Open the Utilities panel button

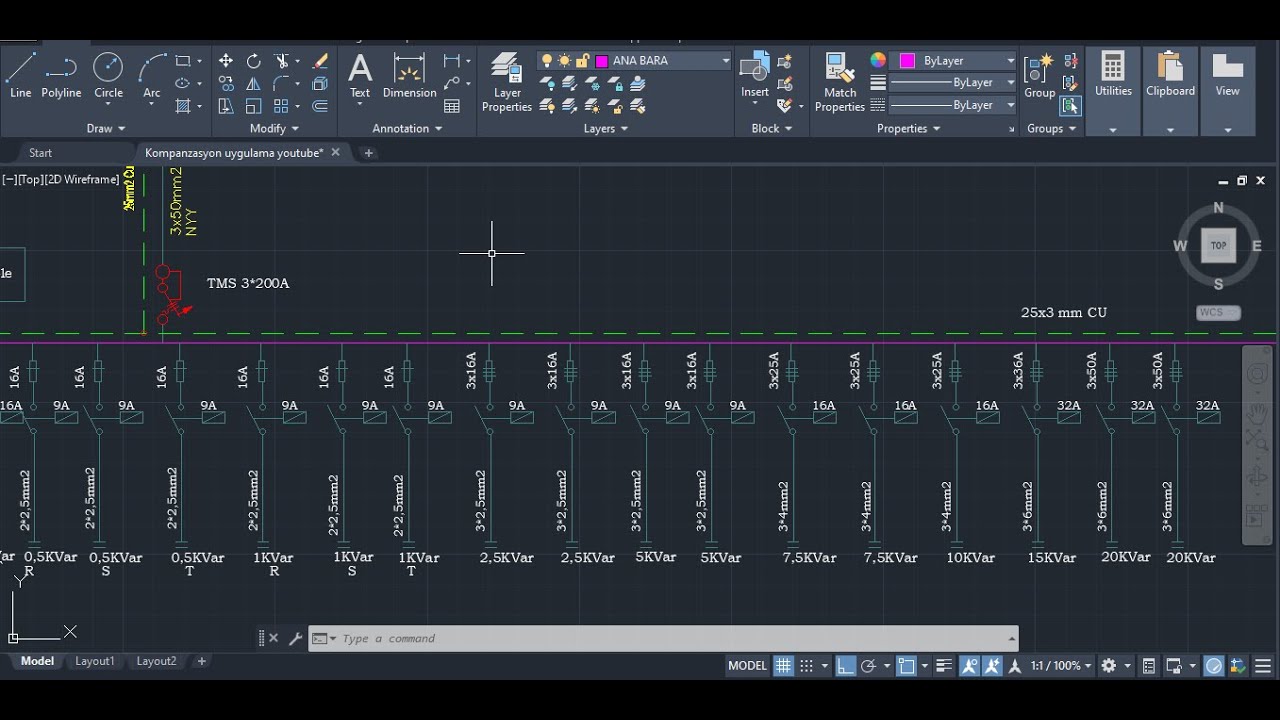[1113, 90]
